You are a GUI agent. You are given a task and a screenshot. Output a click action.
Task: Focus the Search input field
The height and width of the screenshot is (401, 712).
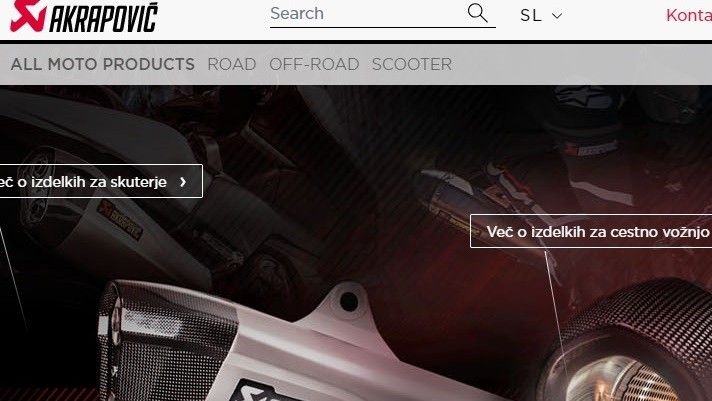pyautogui.click(x=367, y=14)
